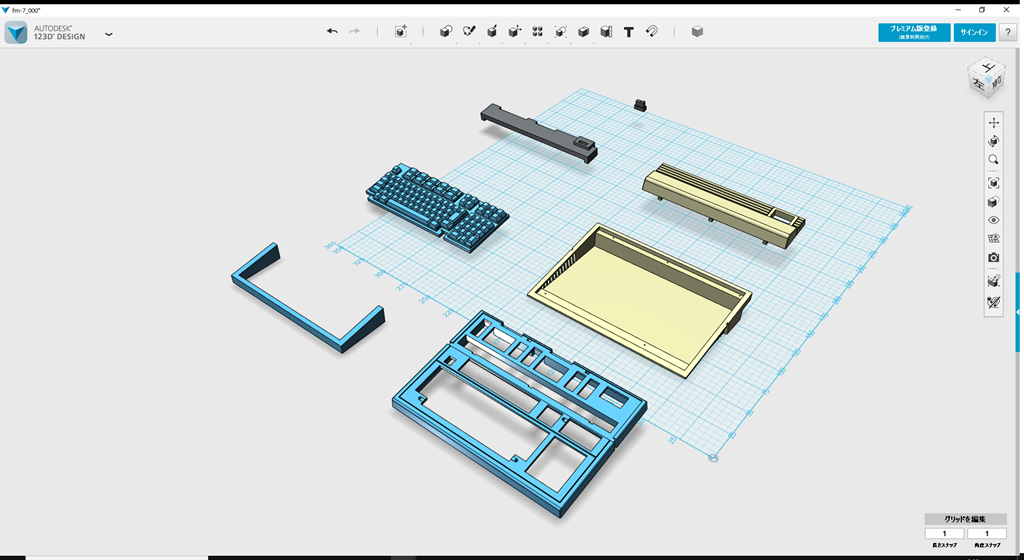Screen dimensions: 1024x560
Task: Click the Undo arrow in the toolbar
Action: tap(332, 32)
